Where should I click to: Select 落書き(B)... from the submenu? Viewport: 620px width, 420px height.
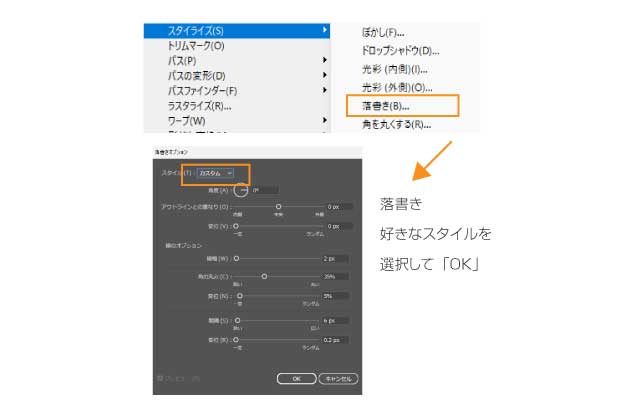coord(385,104)
